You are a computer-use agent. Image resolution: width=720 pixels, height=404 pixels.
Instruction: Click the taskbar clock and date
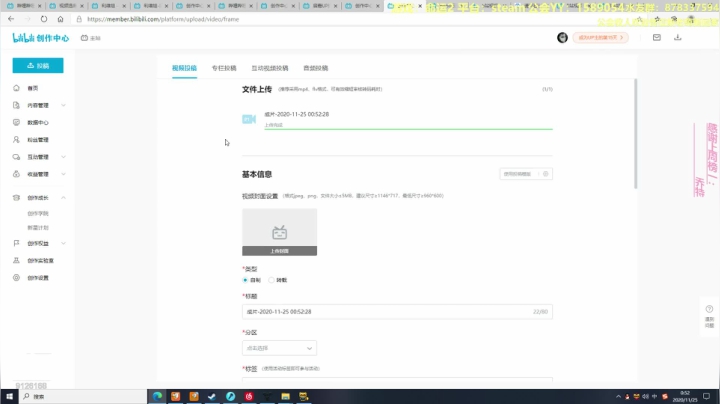(x=685, y=396)
